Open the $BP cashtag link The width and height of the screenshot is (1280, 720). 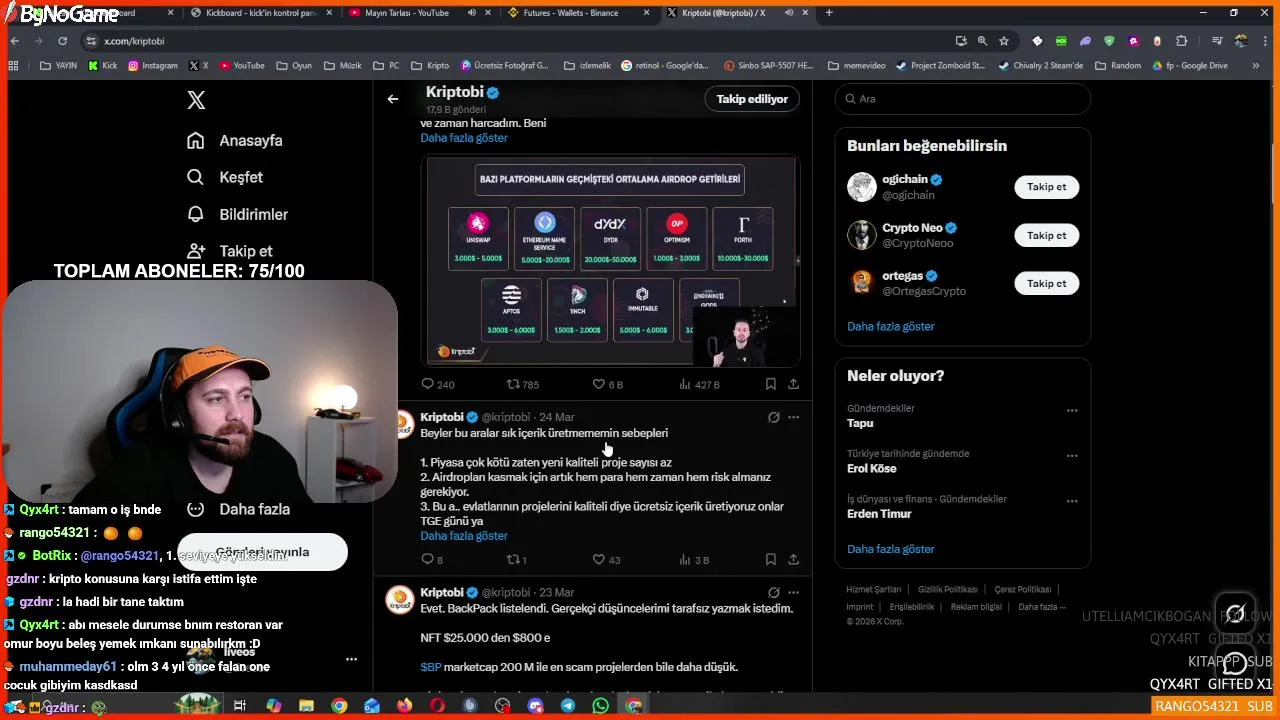pyautogui.click(x=430, y=667)
